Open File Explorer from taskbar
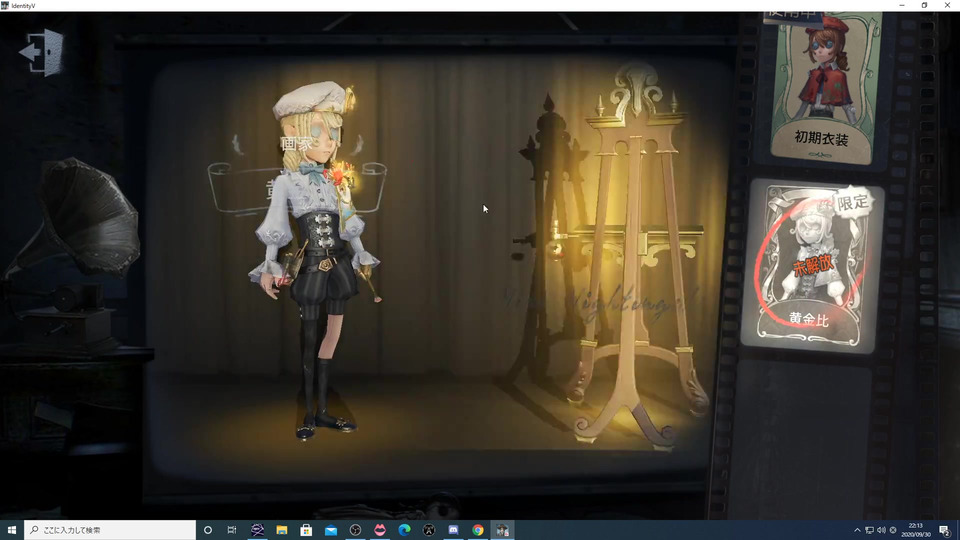Viewport: 960px width, 540px height. [x=282, y=530]
